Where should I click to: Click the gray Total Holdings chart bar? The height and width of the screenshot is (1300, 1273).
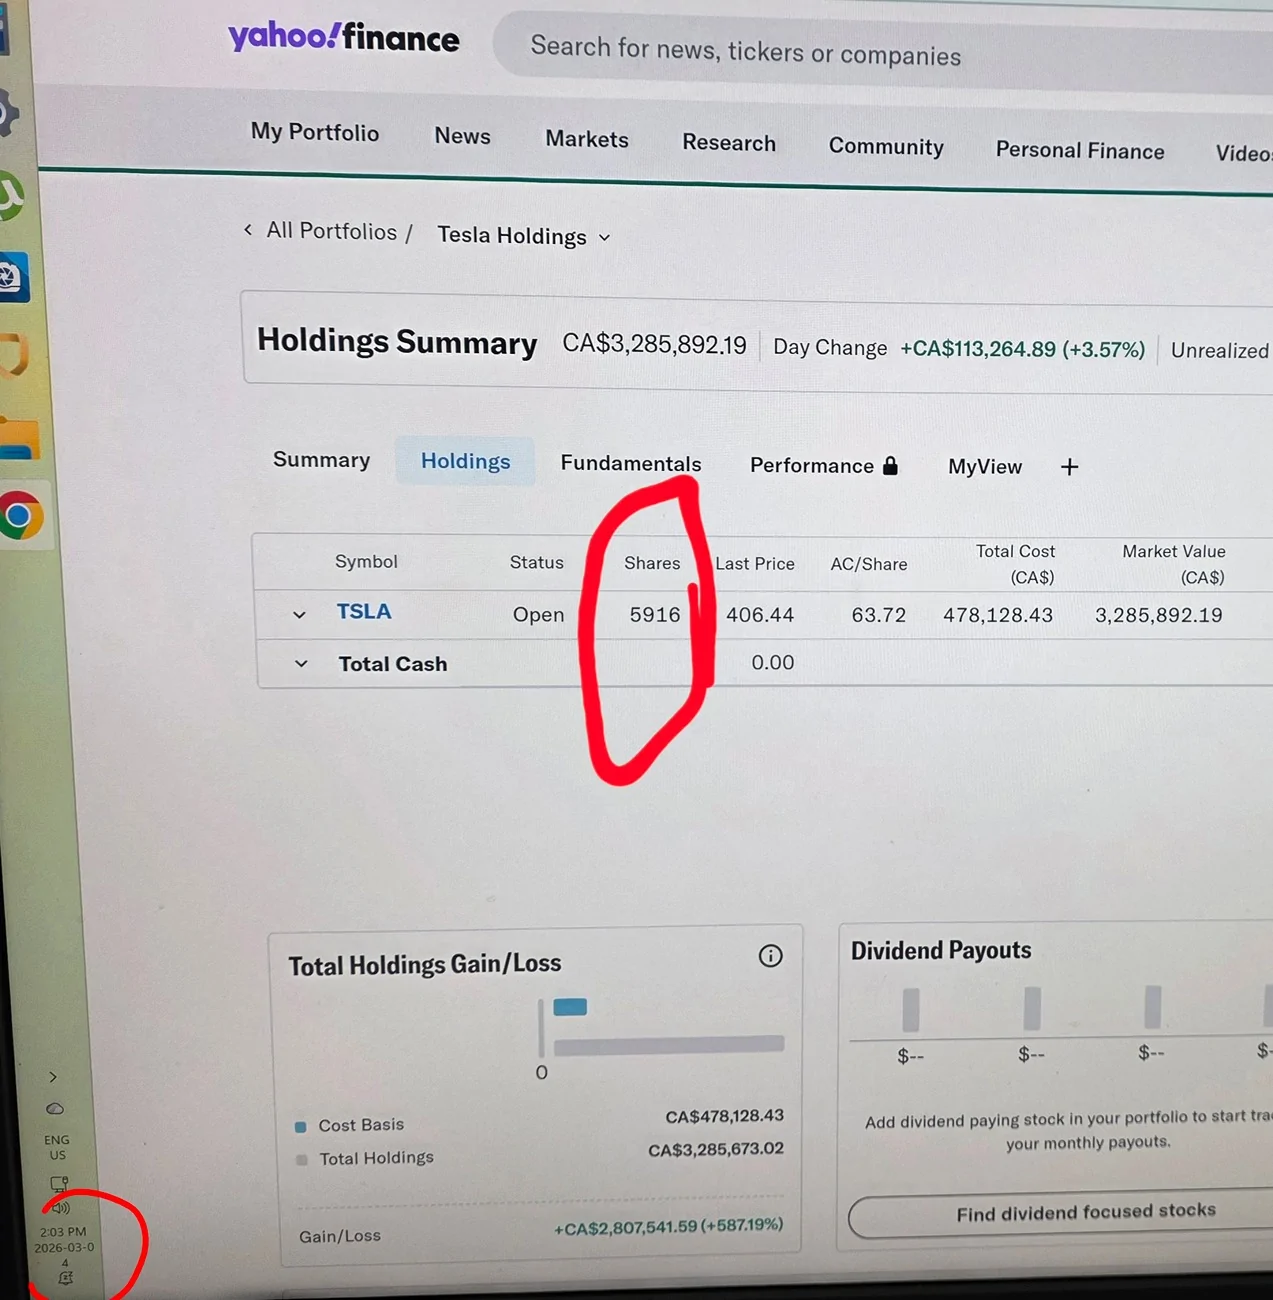click(x=669, y=1046)
